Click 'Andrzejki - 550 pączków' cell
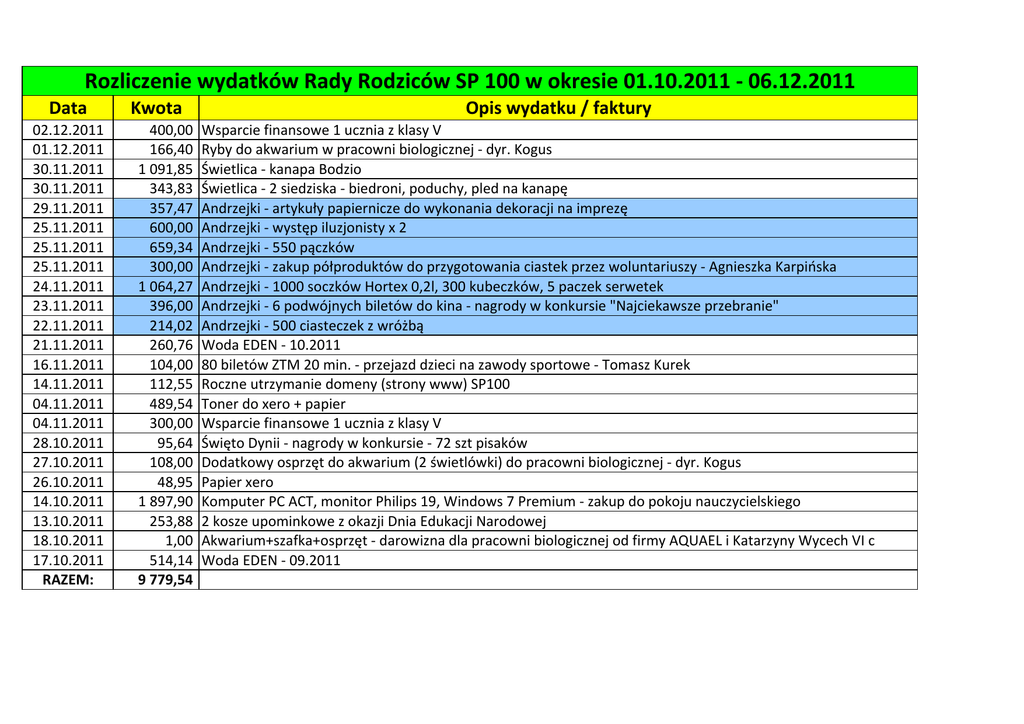 pyautogui.click(x=557, y=247)
